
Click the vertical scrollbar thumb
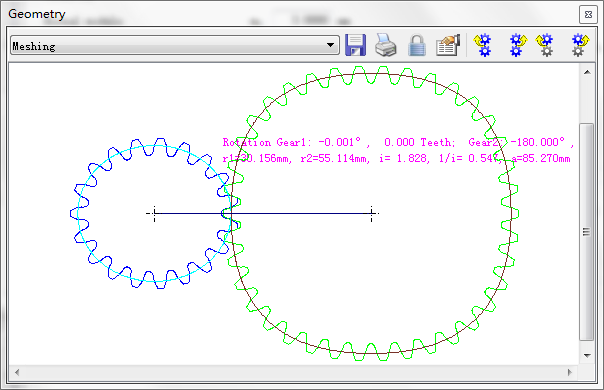(586, 232)
